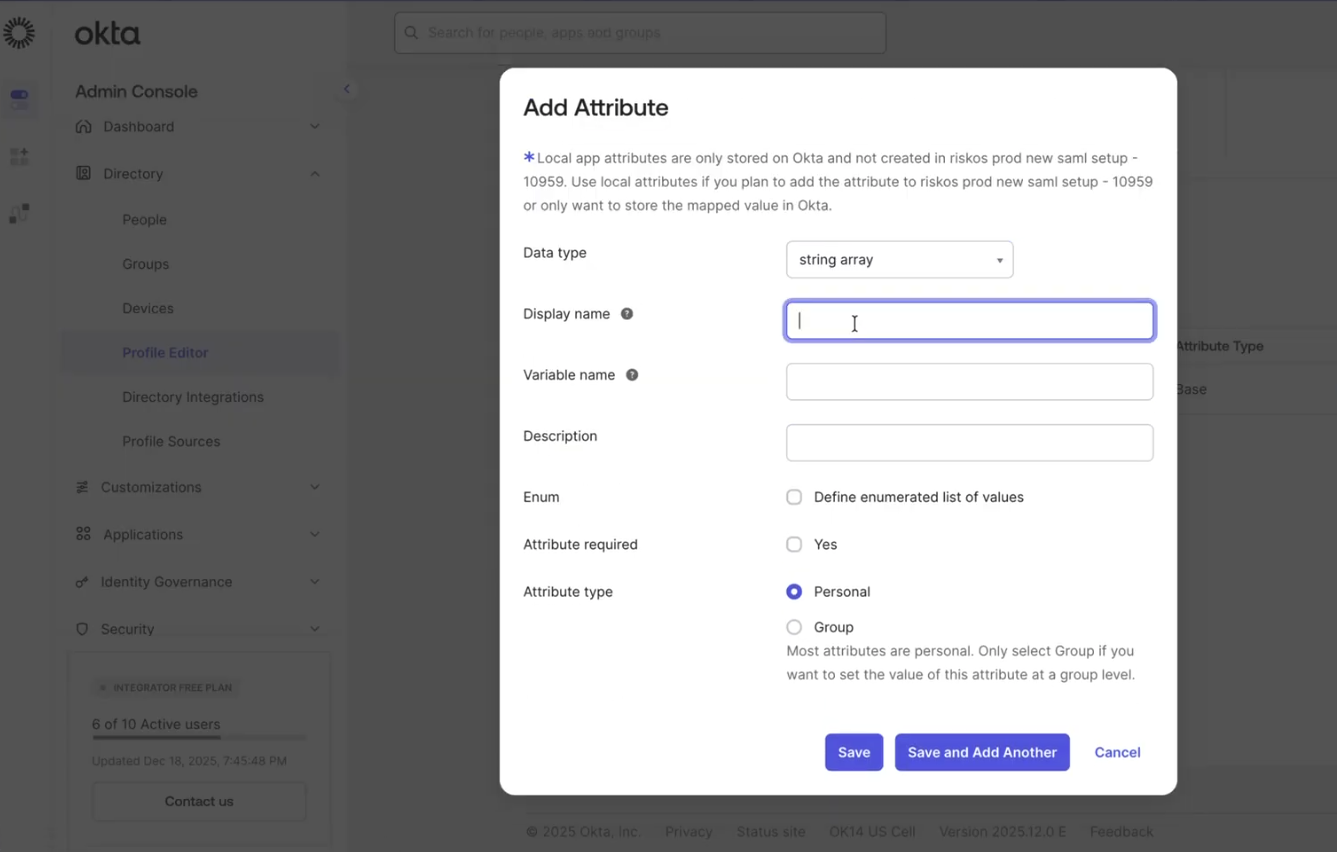Open the Data type dropdown

(x=900, y=260)
